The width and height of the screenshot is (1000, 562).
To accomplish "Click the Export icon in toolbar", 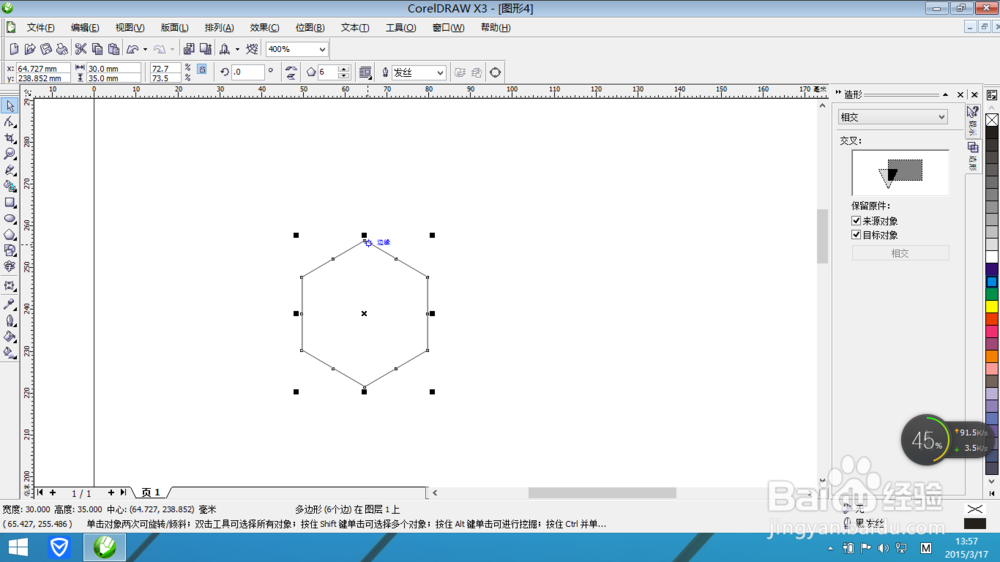I will (205, 49).
